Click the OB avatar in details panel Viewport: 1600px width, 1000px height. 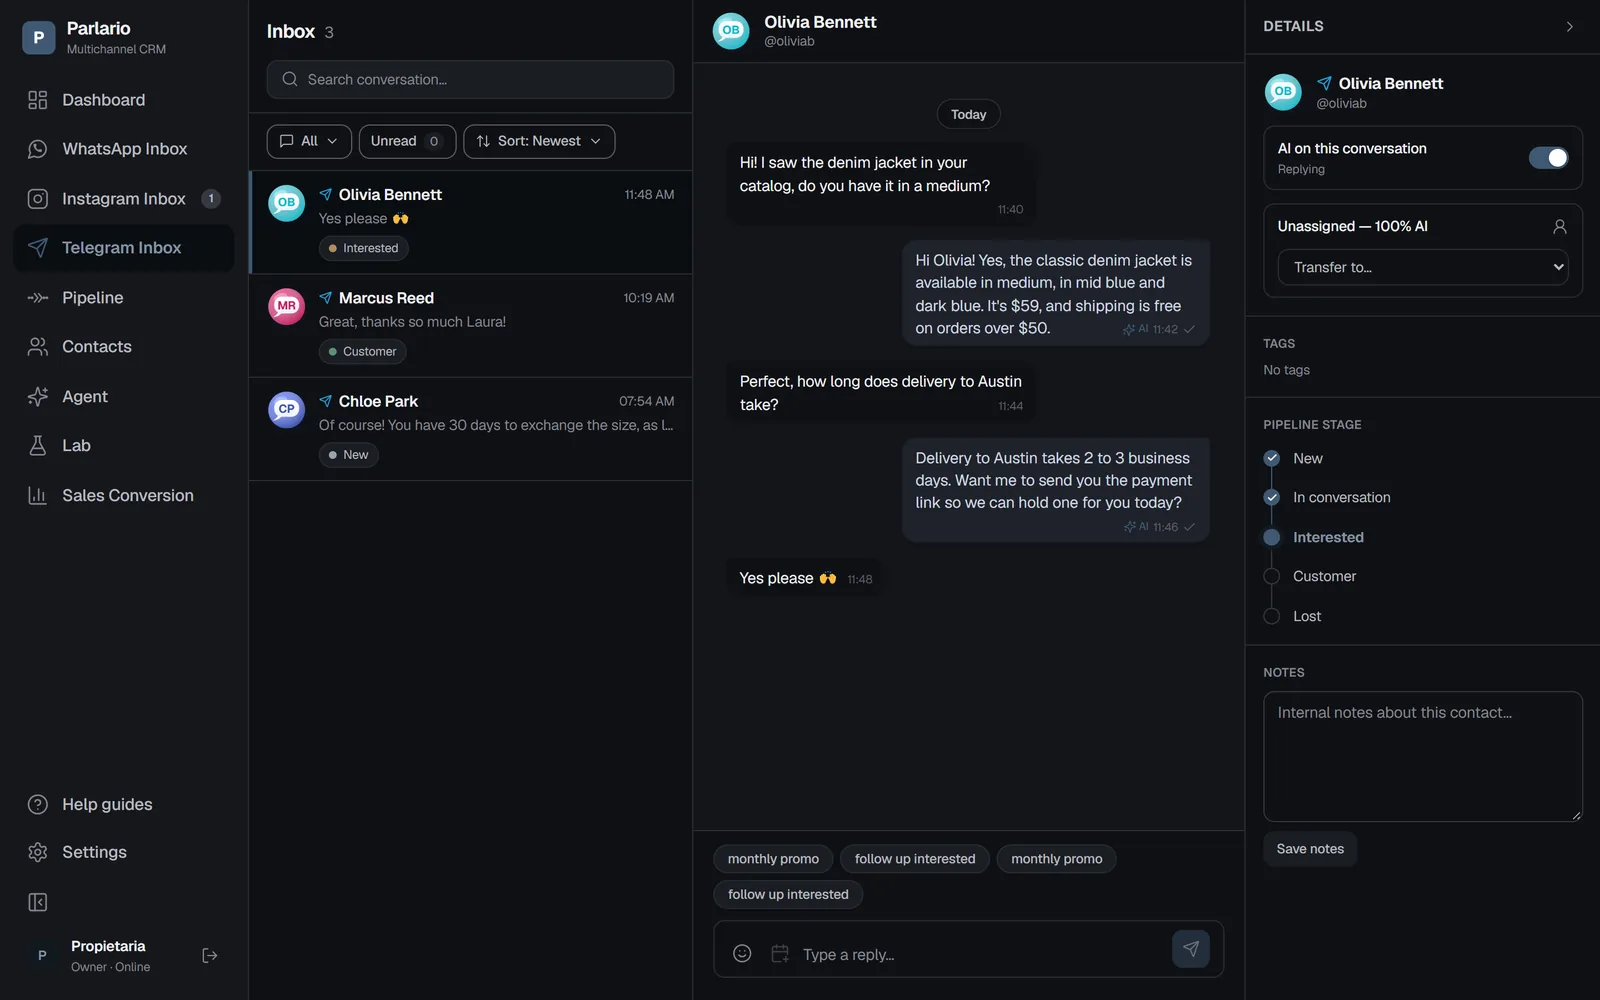(1283, 92)
